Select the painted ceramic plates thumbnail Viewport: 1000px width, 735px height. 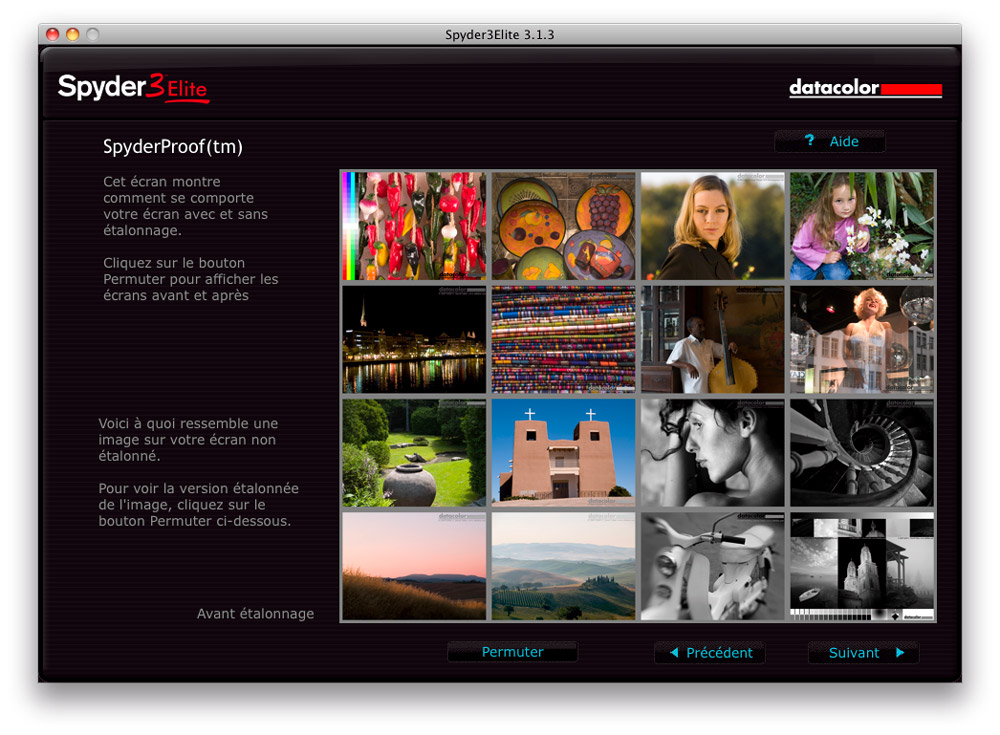564,226
